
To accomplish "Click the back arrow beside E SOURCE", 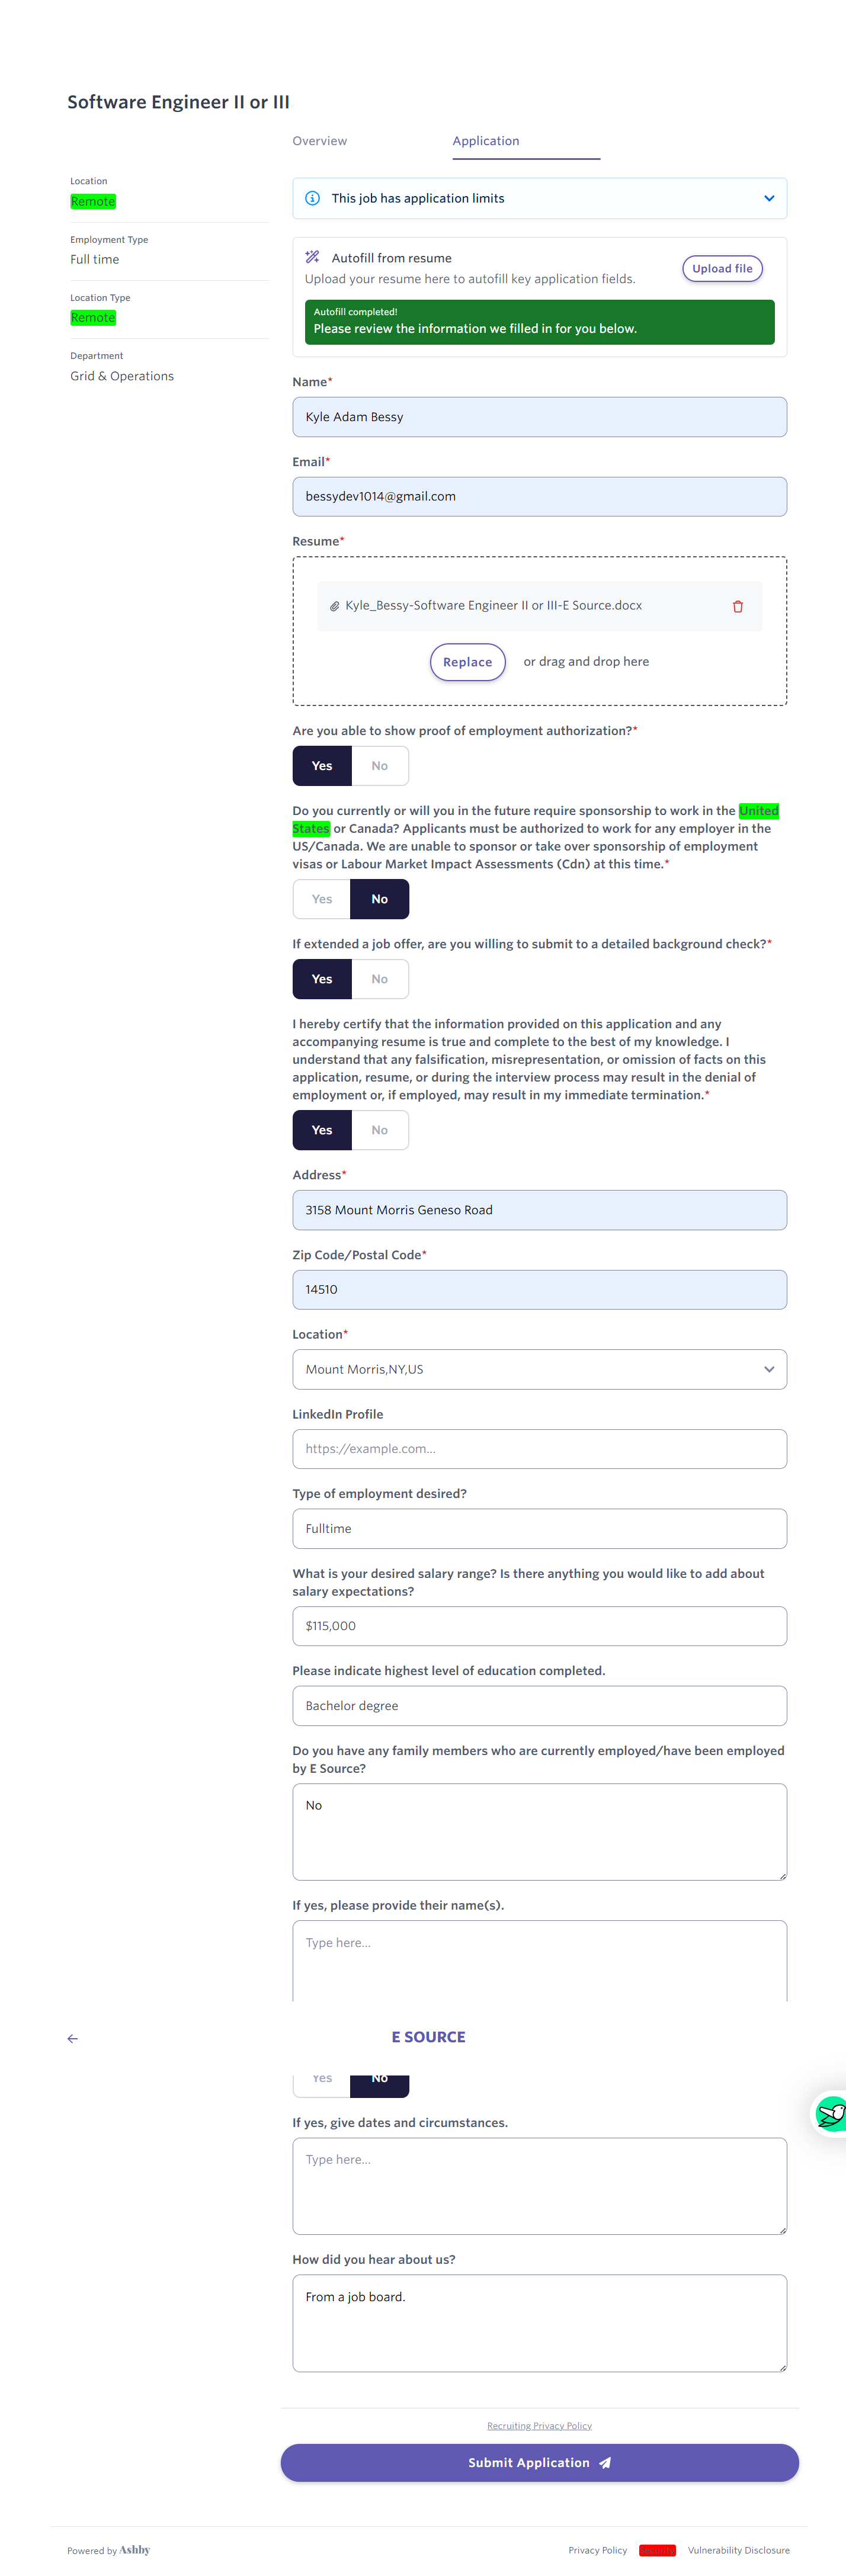I will (73, 2038).
